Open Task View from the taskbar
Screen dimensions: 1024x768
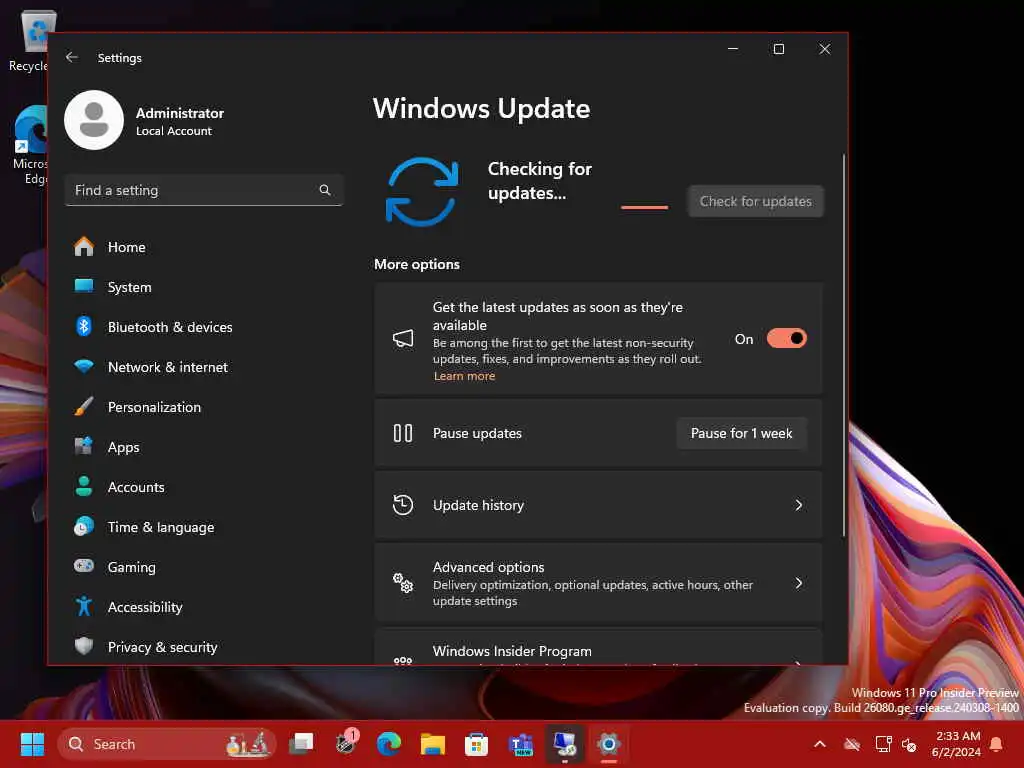pos(301,744)
